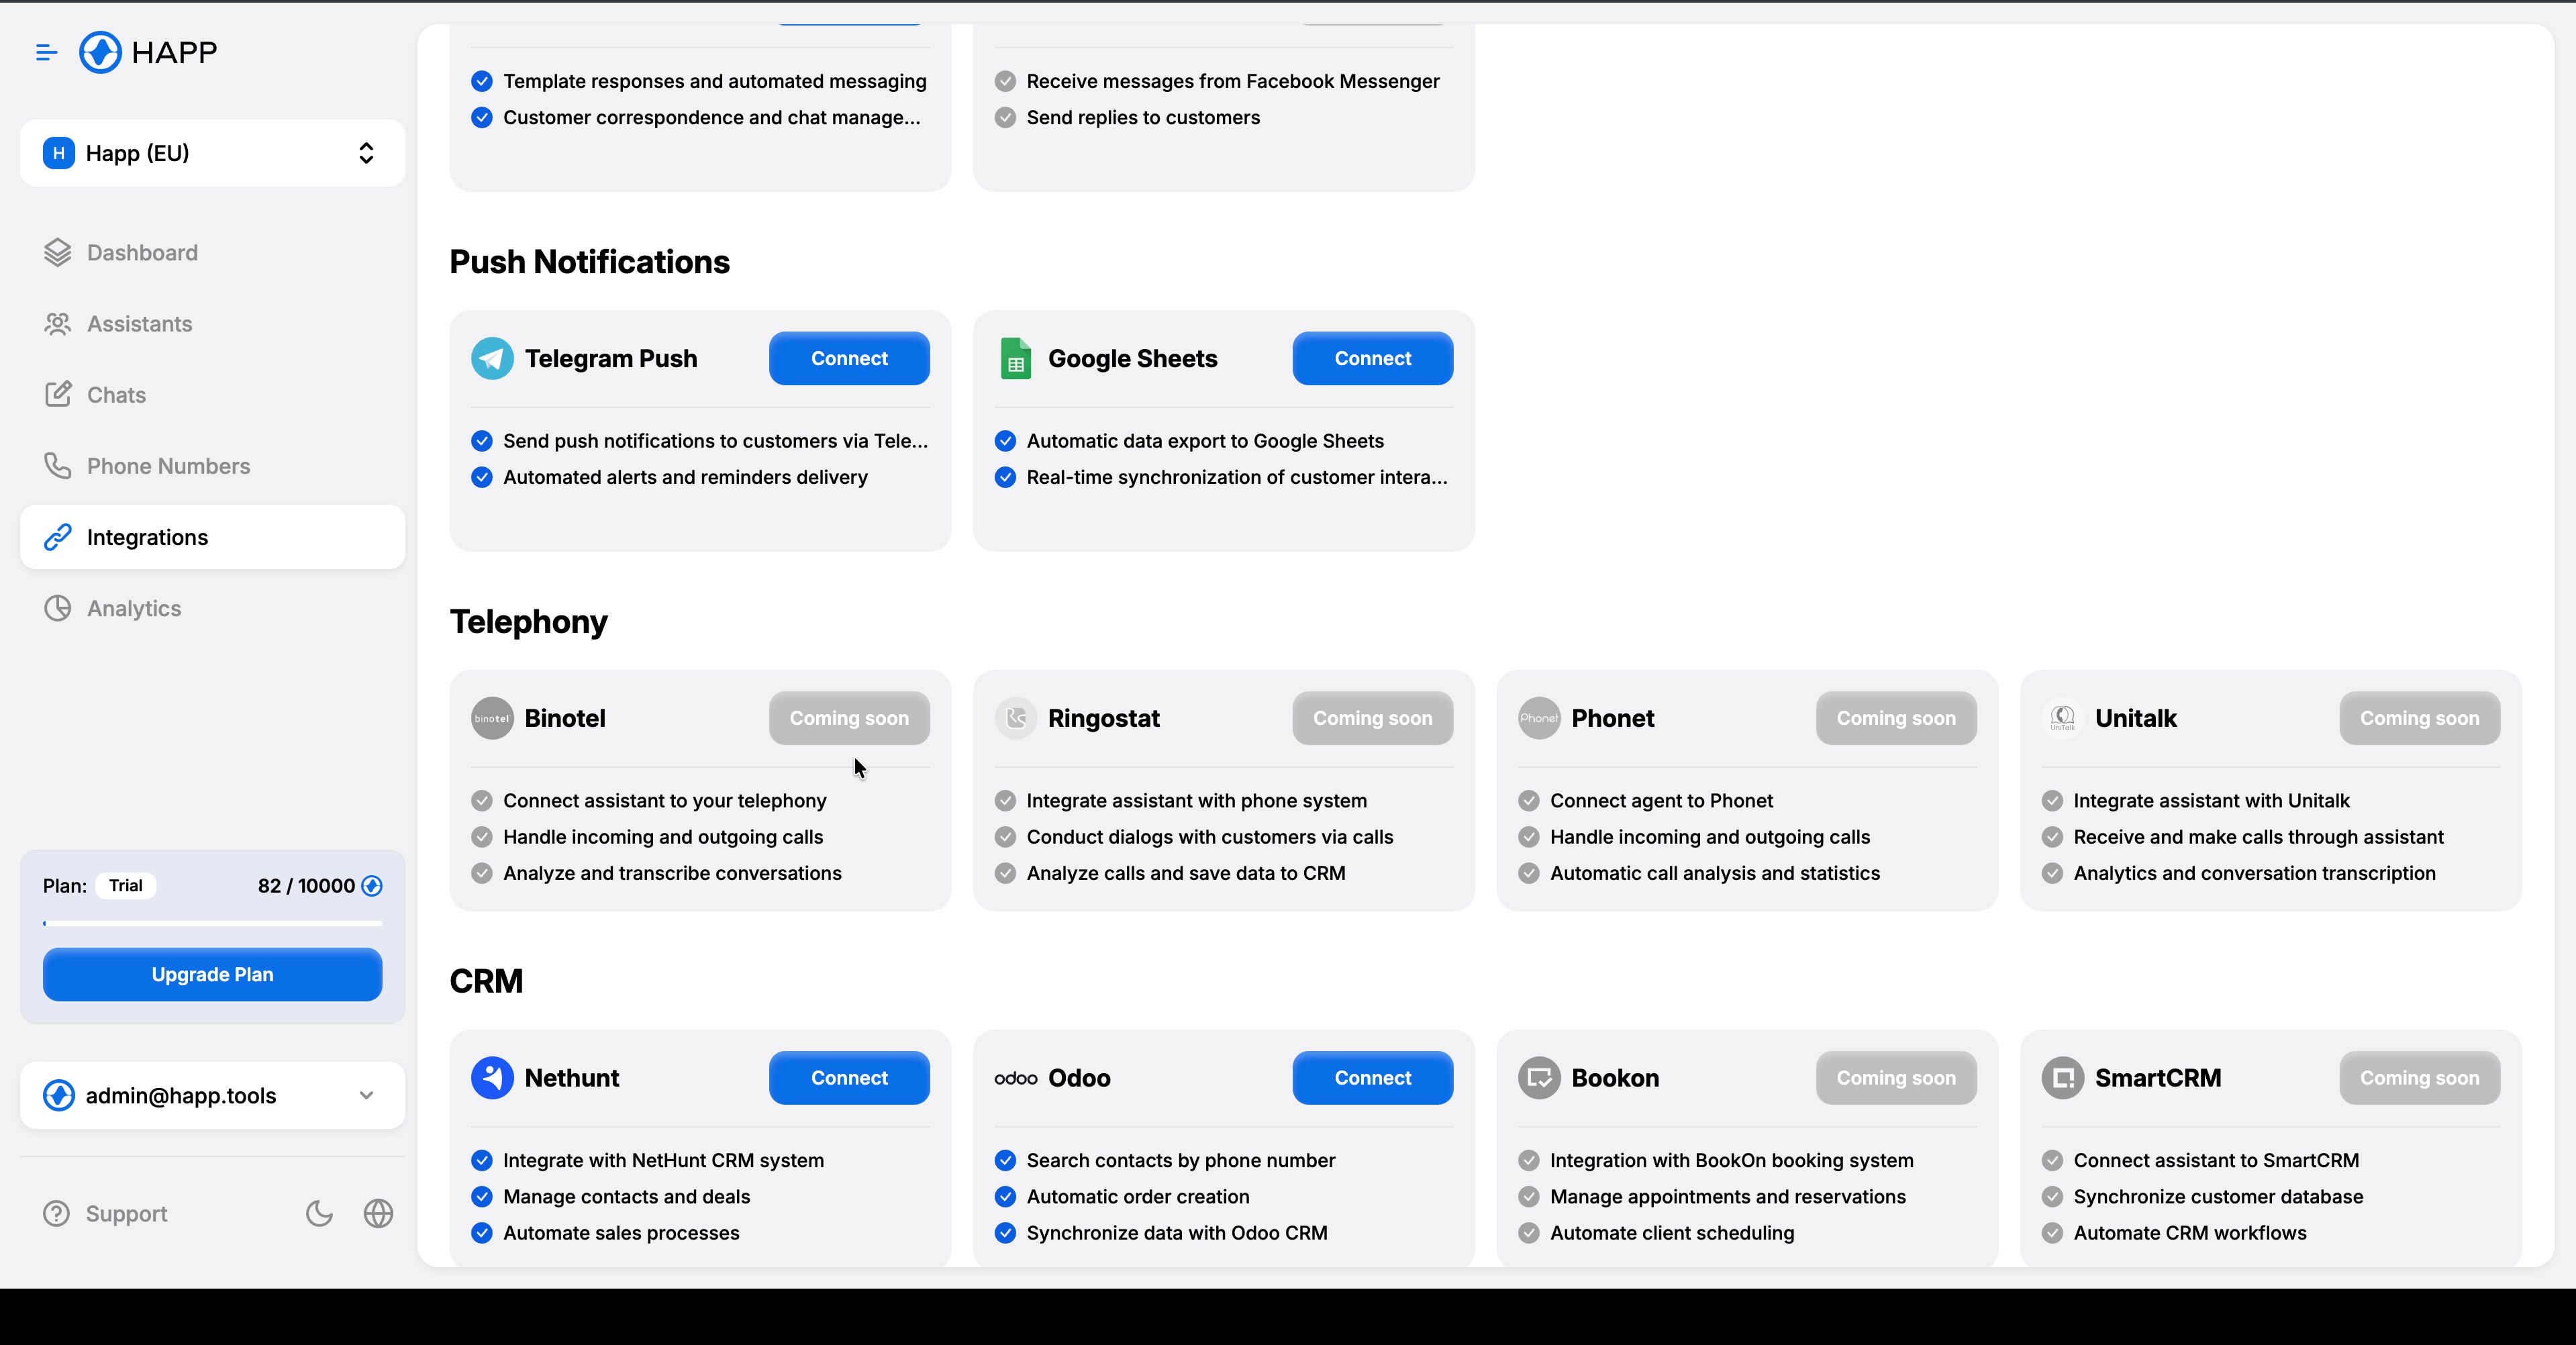Click the Nethunt logo icon
Screen dimensions: 2576x1345
[x=492, y=1077]
